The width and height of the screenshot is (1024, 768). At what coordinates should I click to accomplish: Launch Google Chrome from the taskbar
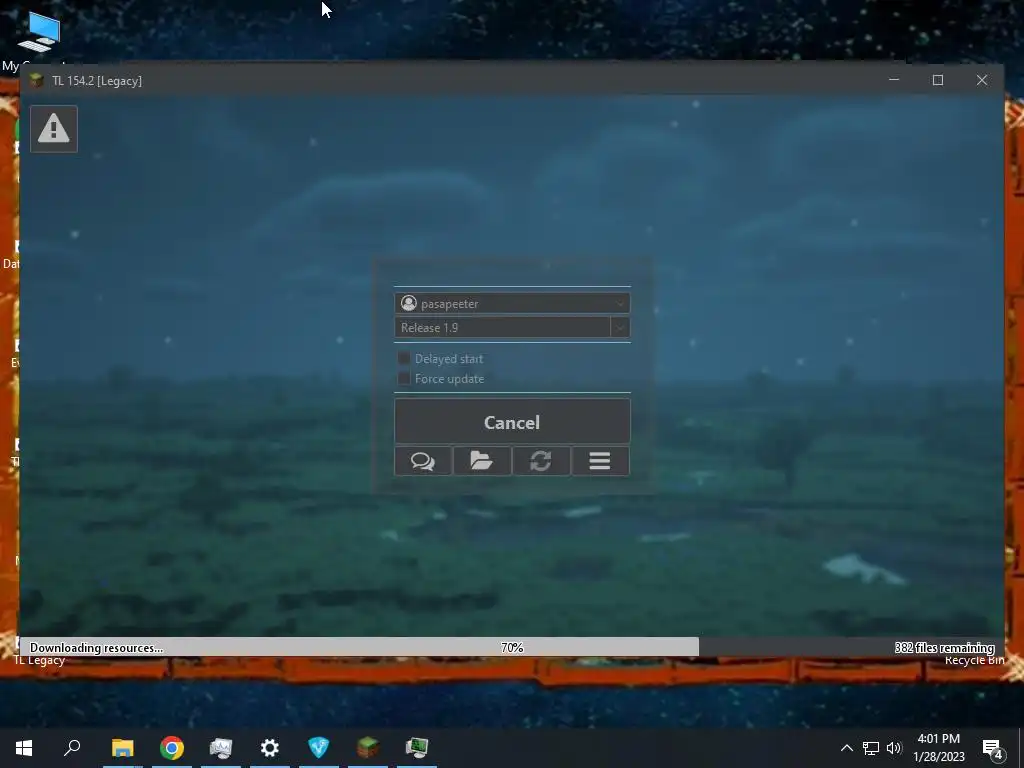172,748
